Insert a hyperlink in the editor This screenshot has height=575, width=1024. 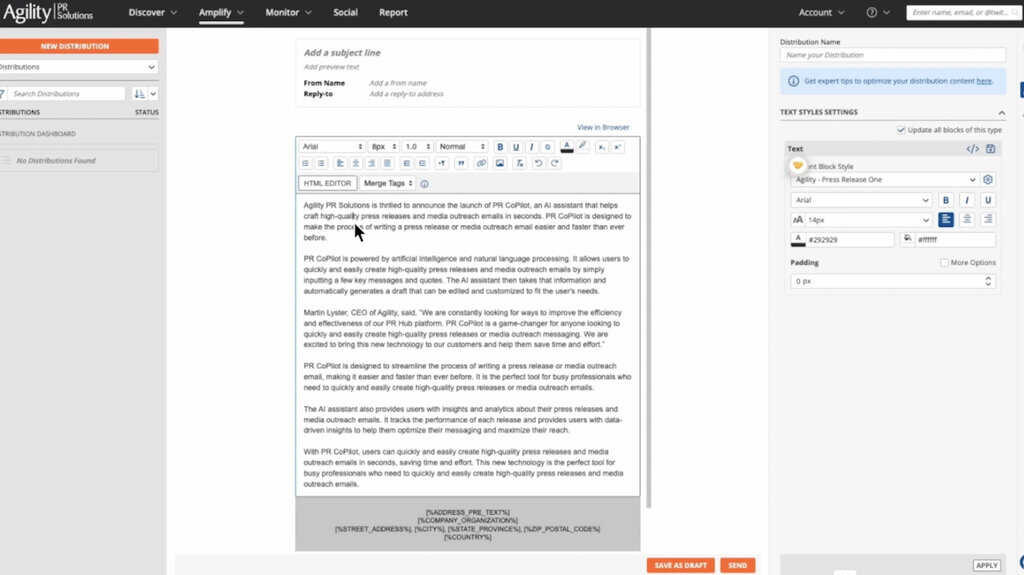481,163
